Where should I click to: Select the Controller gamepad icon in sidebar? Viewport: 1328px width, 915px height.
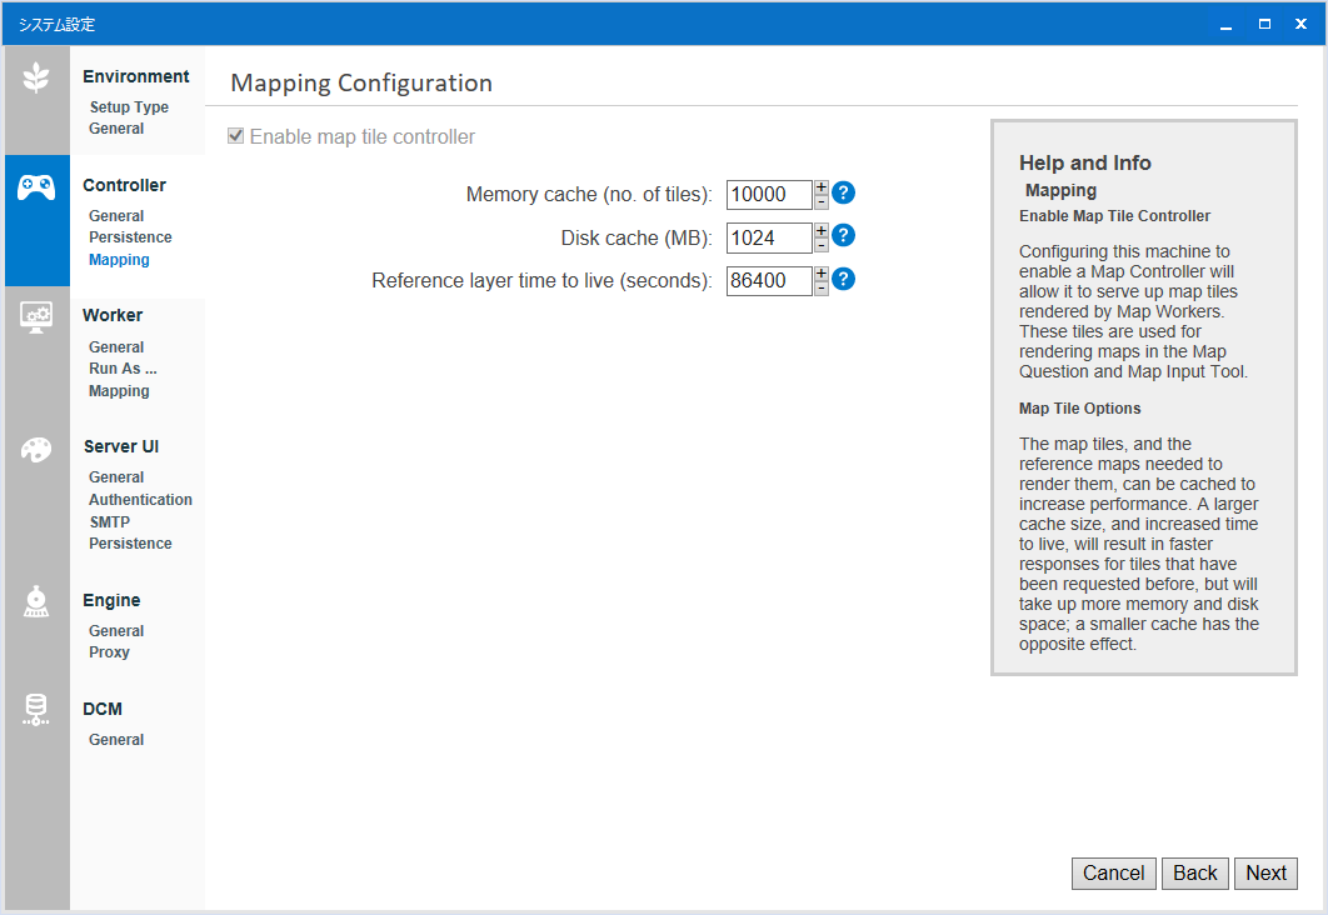37,185
